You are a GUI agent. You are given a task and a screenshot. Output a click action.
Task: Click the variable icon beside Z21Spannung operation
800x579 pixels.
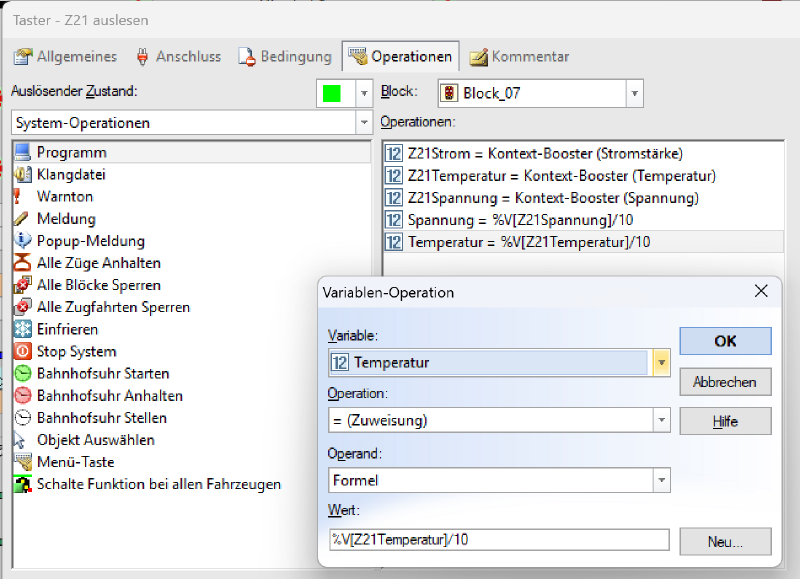click(393, 197)
